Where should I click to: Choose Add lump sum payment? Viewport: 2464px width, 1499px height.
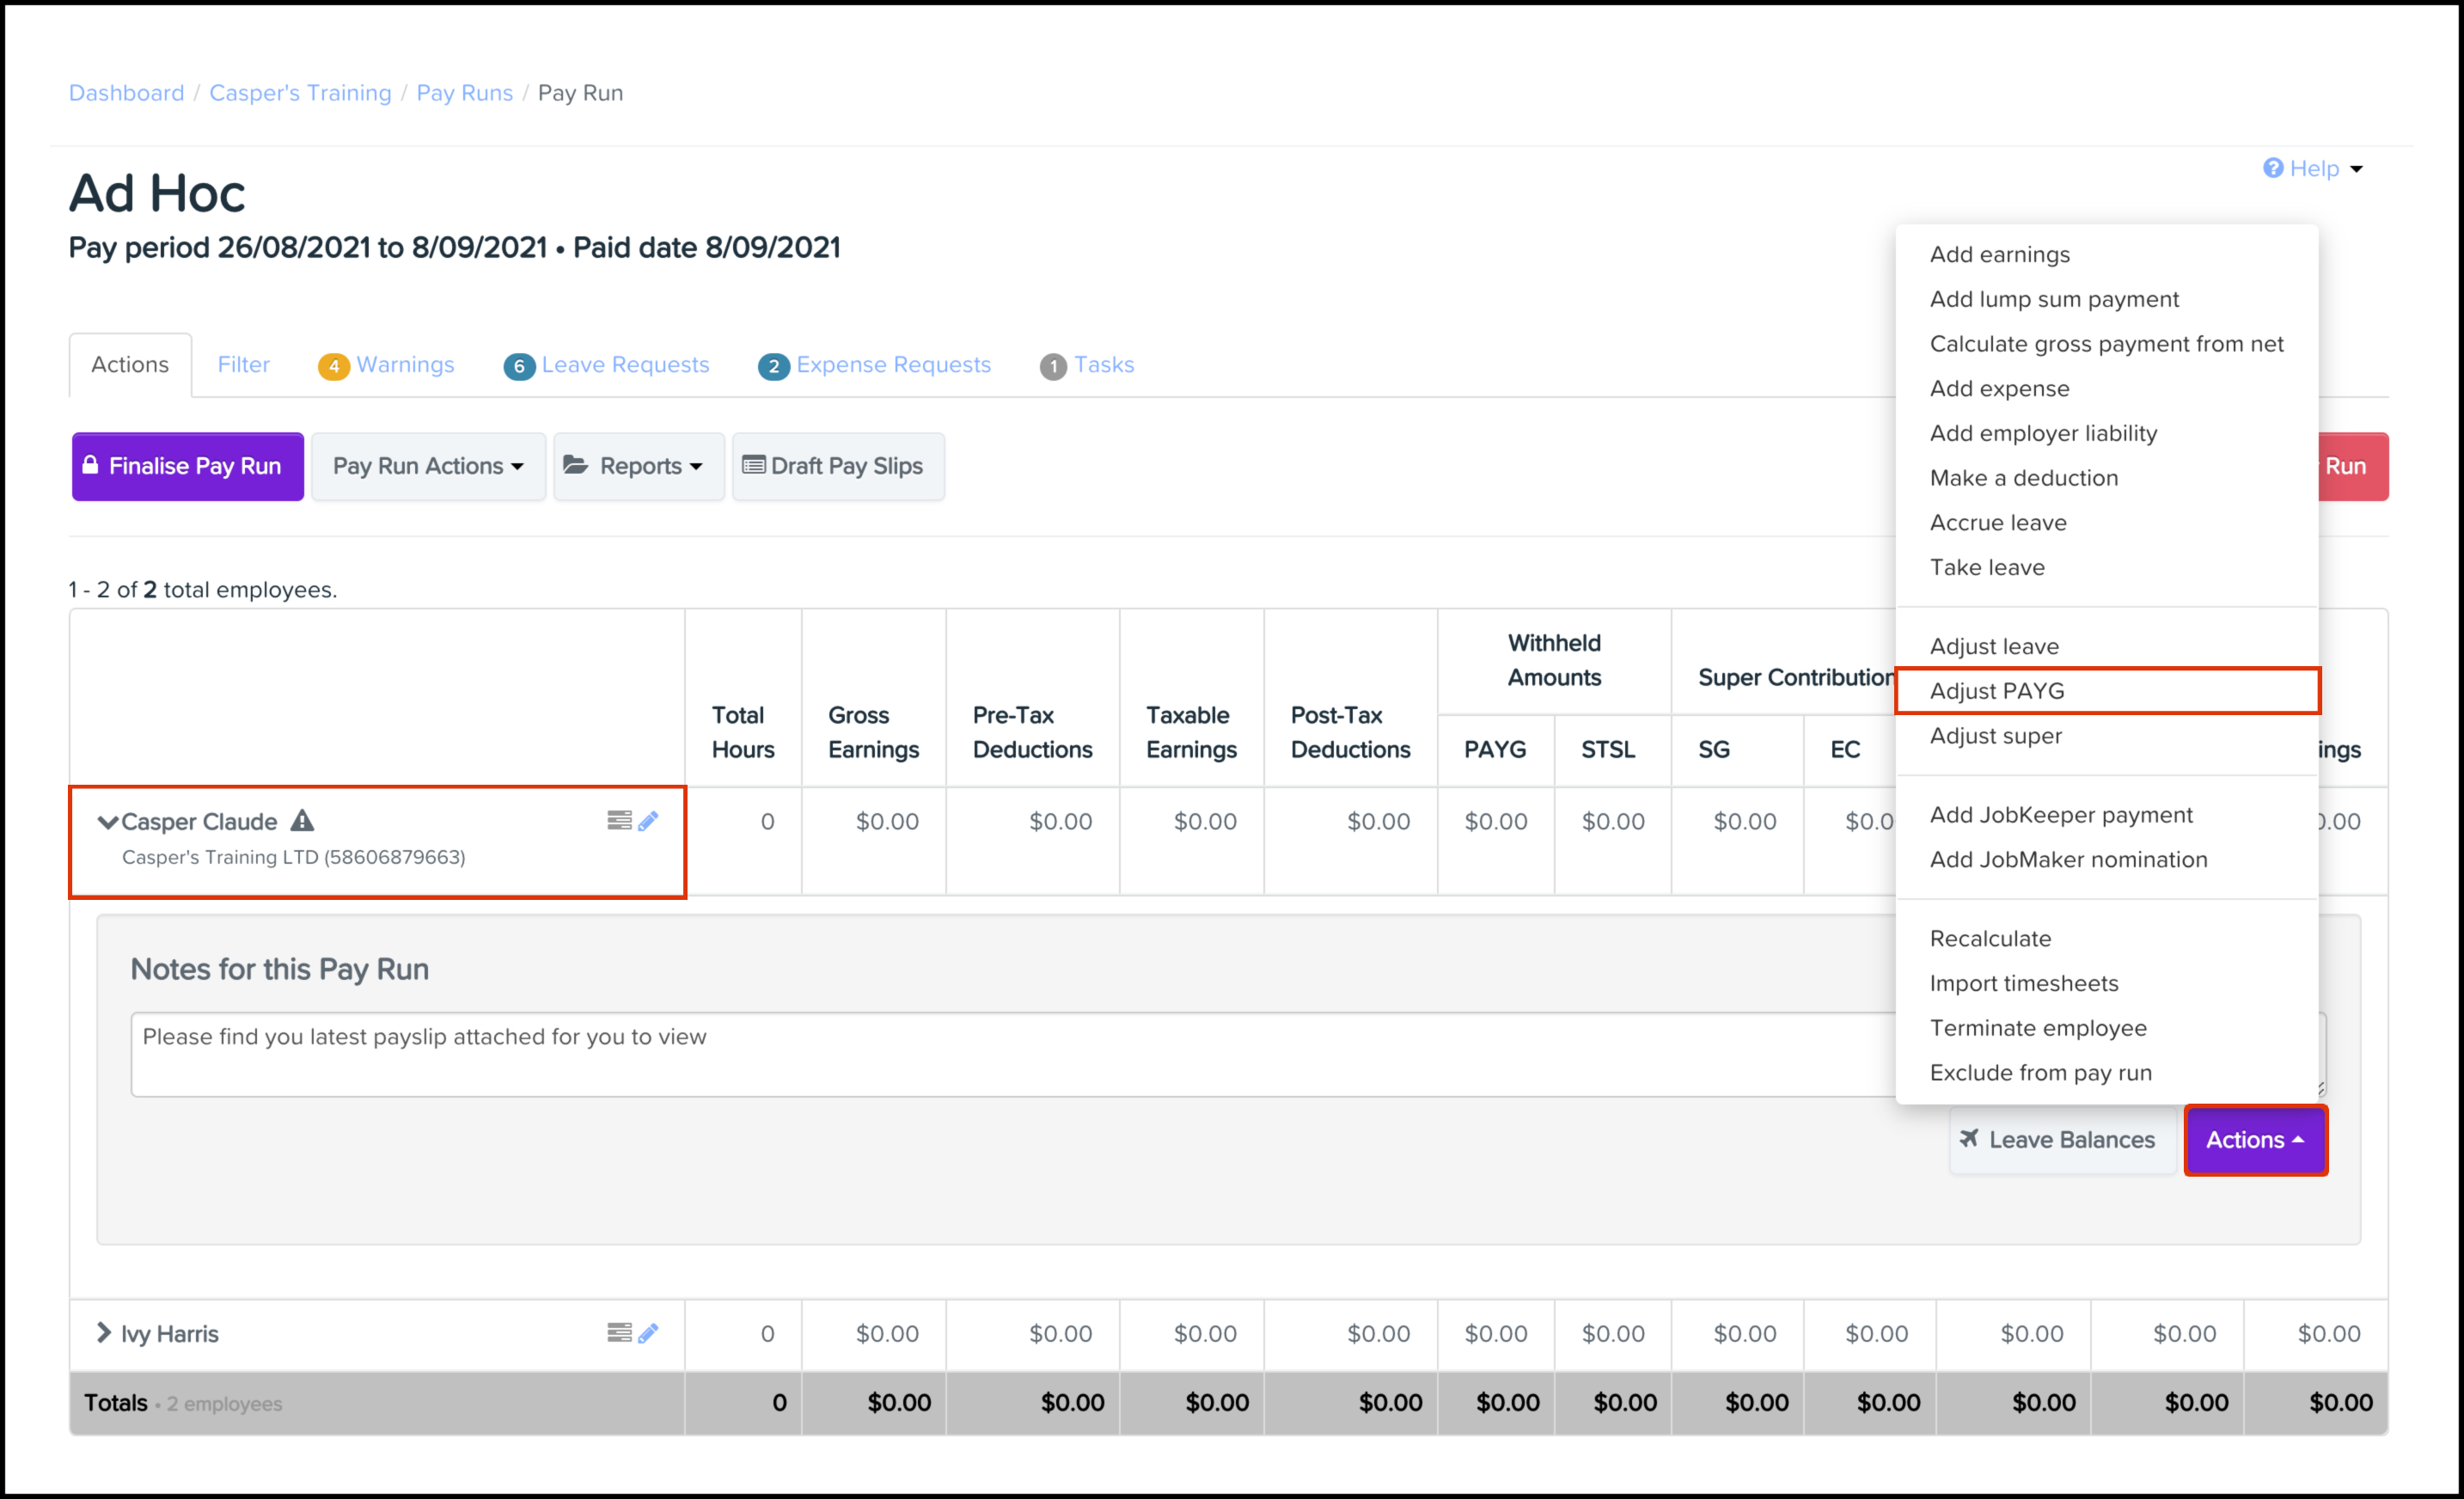2054,299
